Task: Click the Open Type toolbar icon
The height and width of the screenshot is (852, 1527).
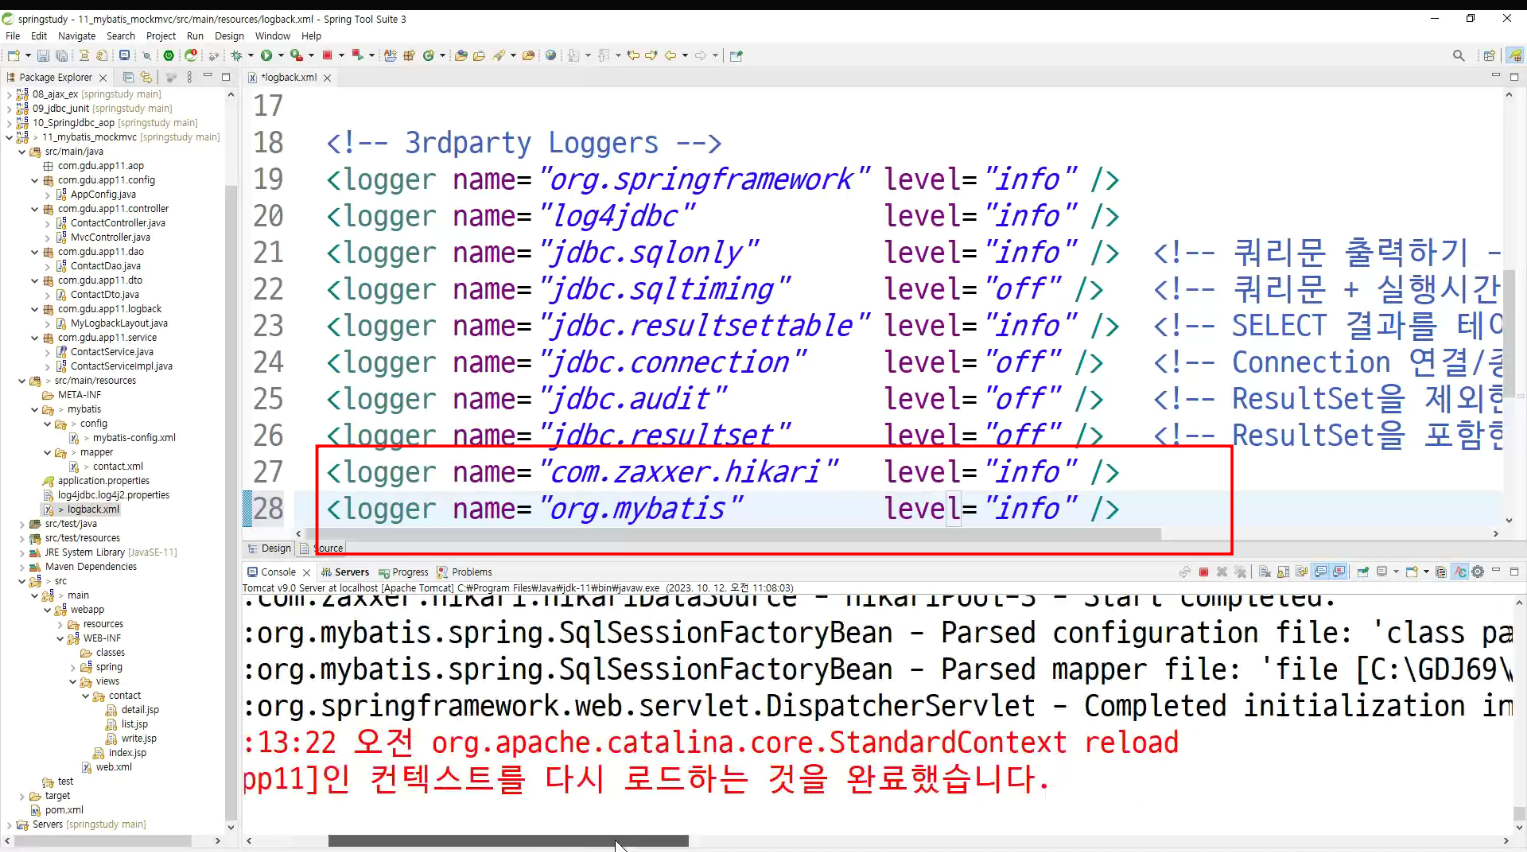Action: (x=461, y=56)
